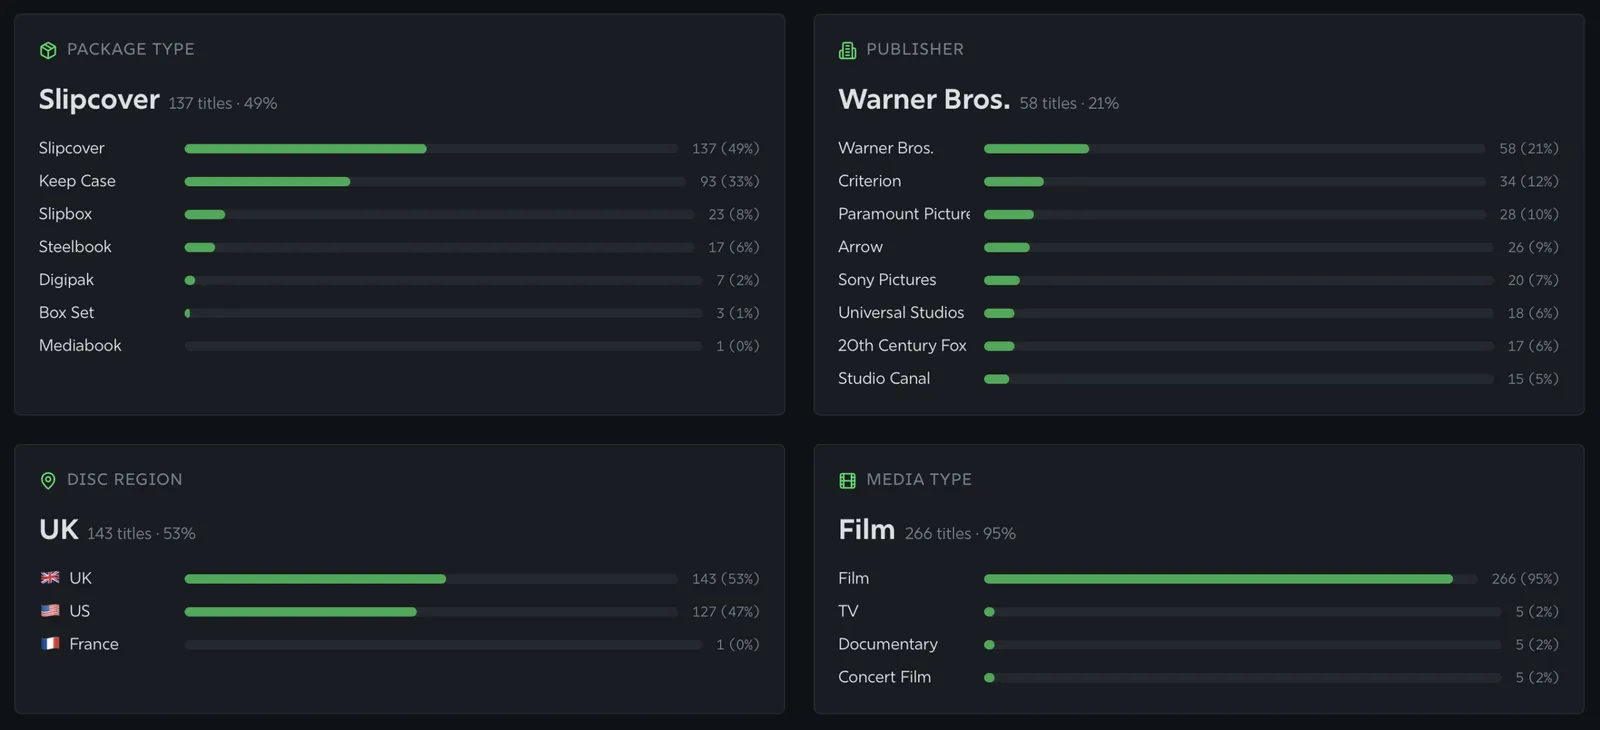Image resolution: width=1600 pixels, height=730 pixels.
Task: Select the Studio Canal publisher row
Action: [1198, 379]
